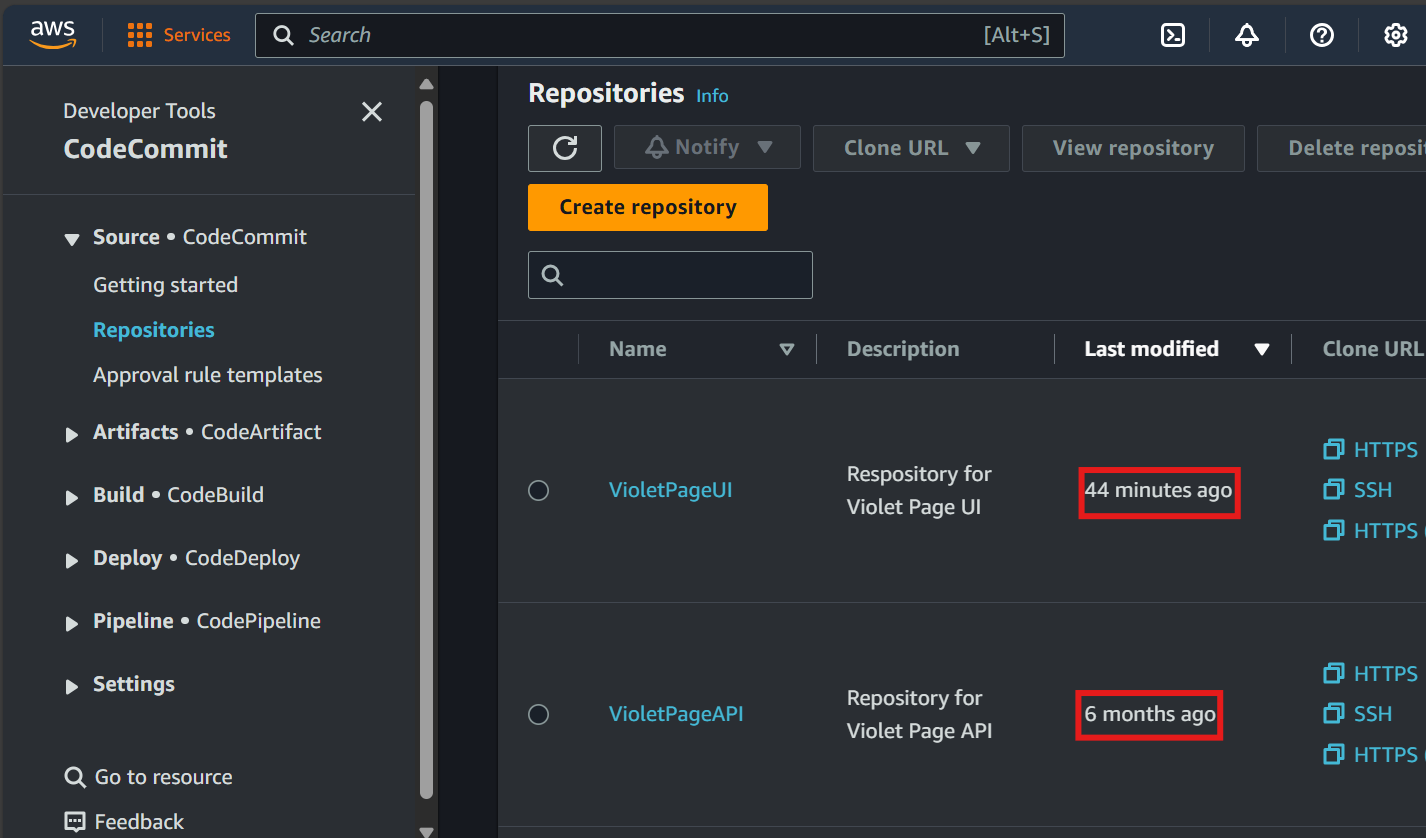Select the VioletPageUI repository radio button
Viewport: 1426px width, 838px height.
[x=539, y=491]
